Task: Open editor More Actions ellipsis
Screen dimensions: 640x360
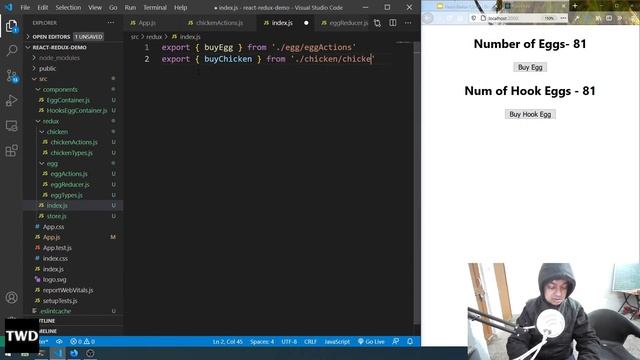Action: tap(408, 23)
